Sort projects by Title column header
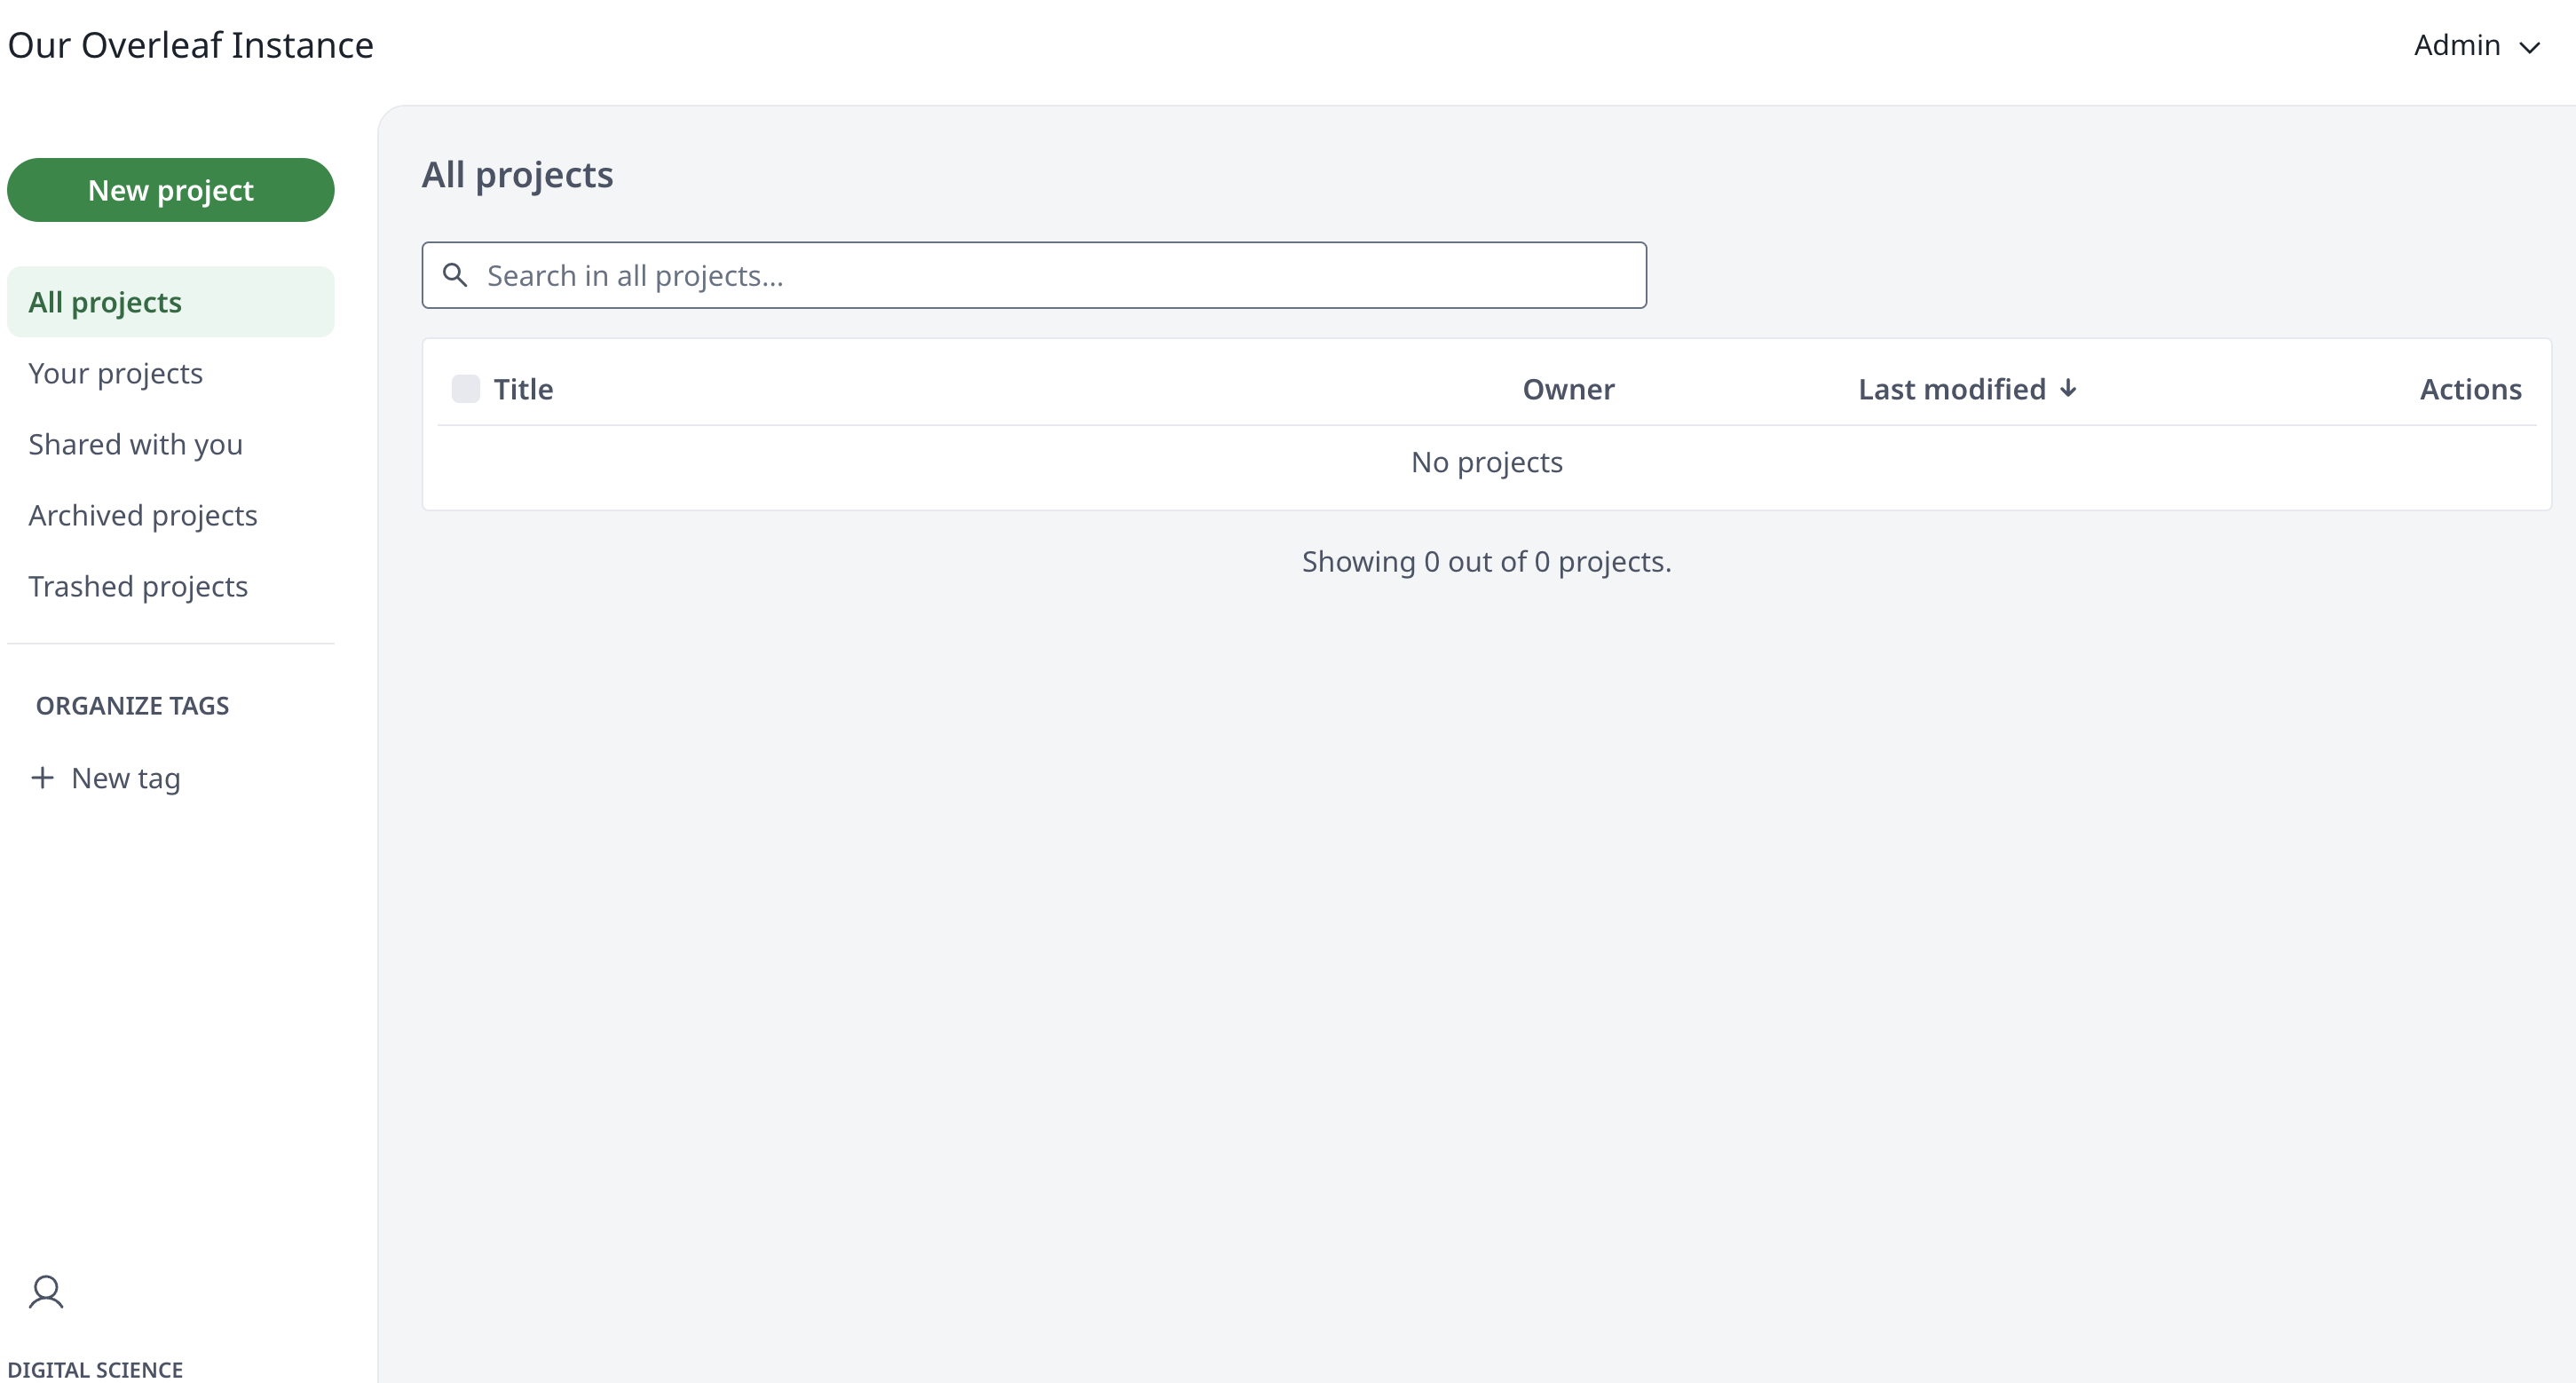 tap(523, 389)
